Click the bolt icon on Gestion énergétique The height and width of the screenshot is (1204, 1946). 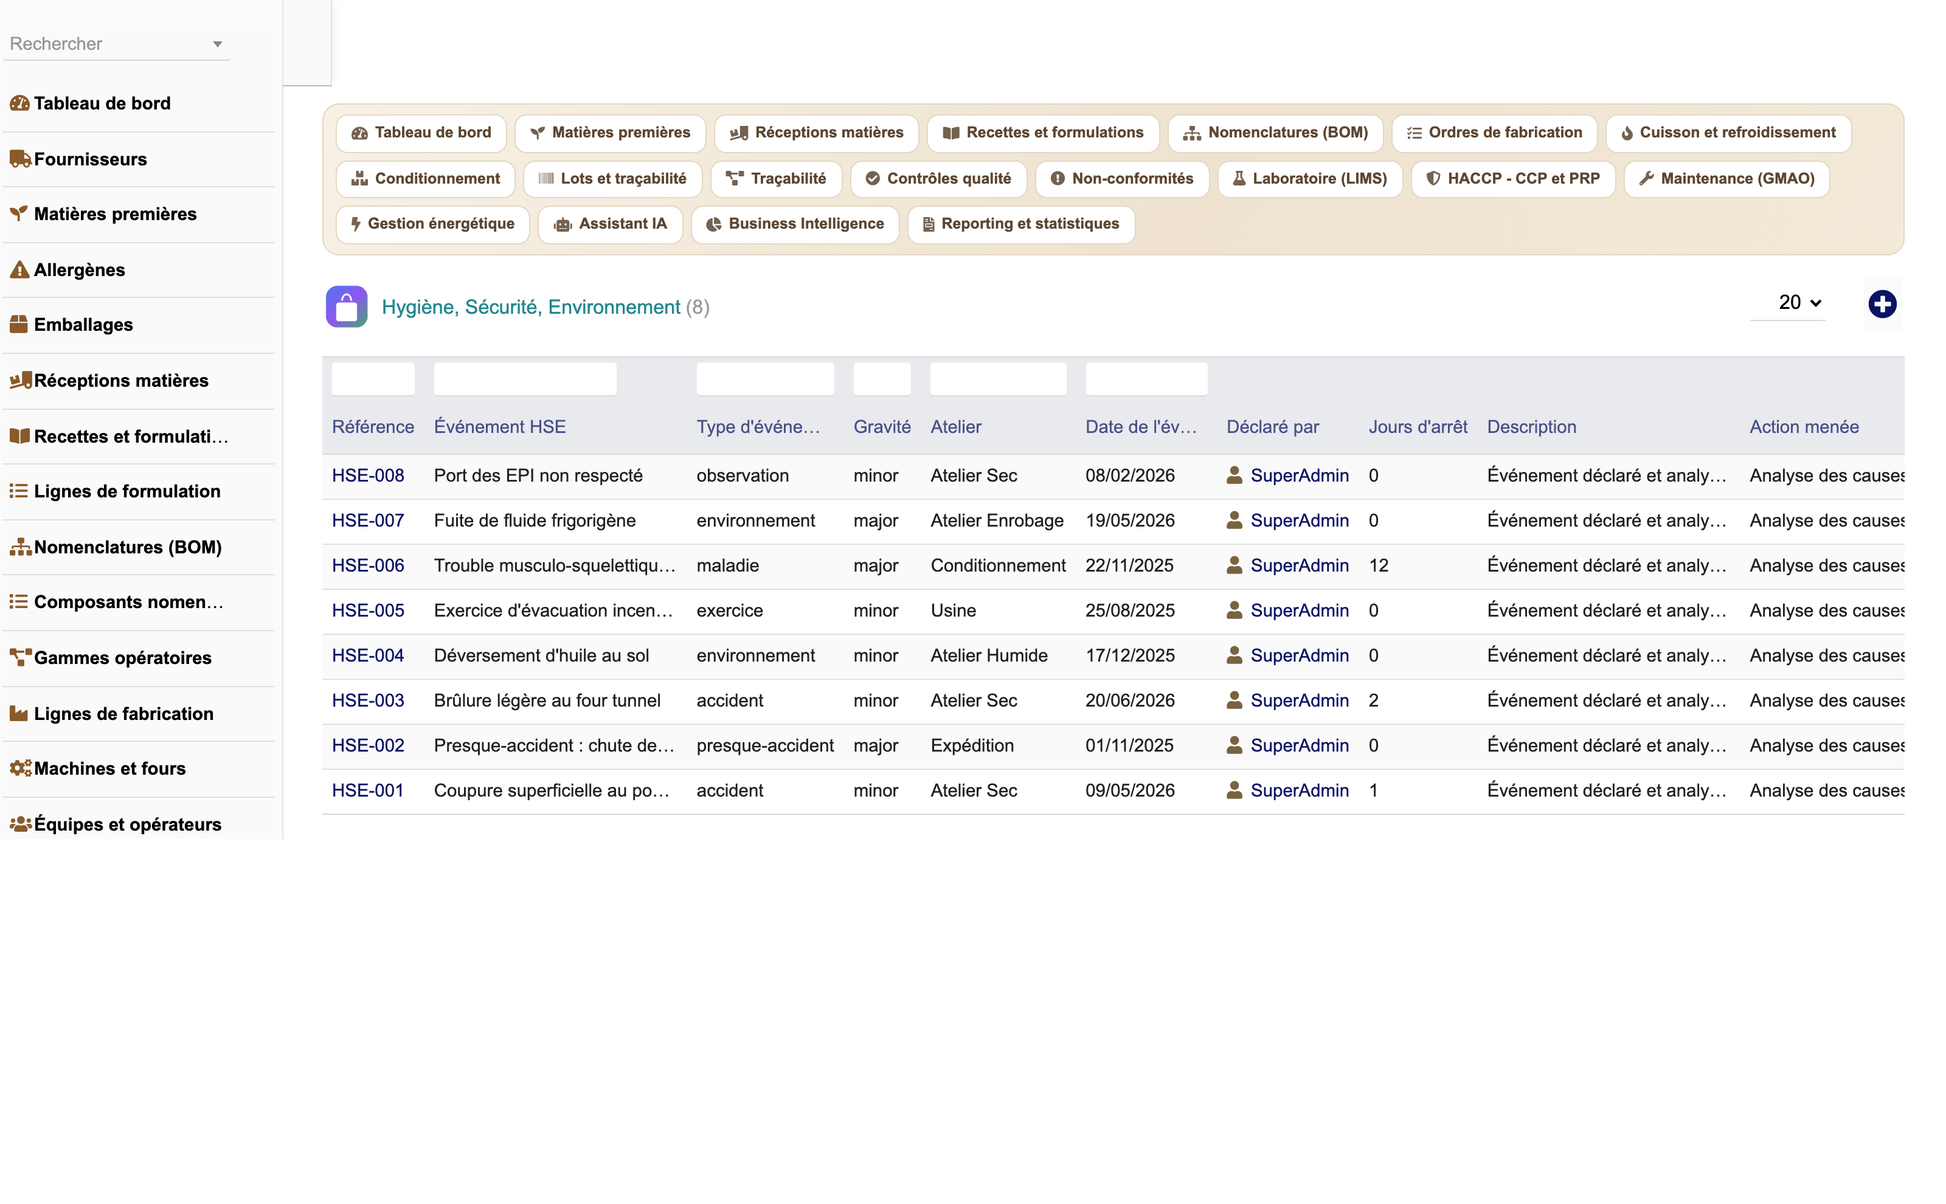pos(355,224)
